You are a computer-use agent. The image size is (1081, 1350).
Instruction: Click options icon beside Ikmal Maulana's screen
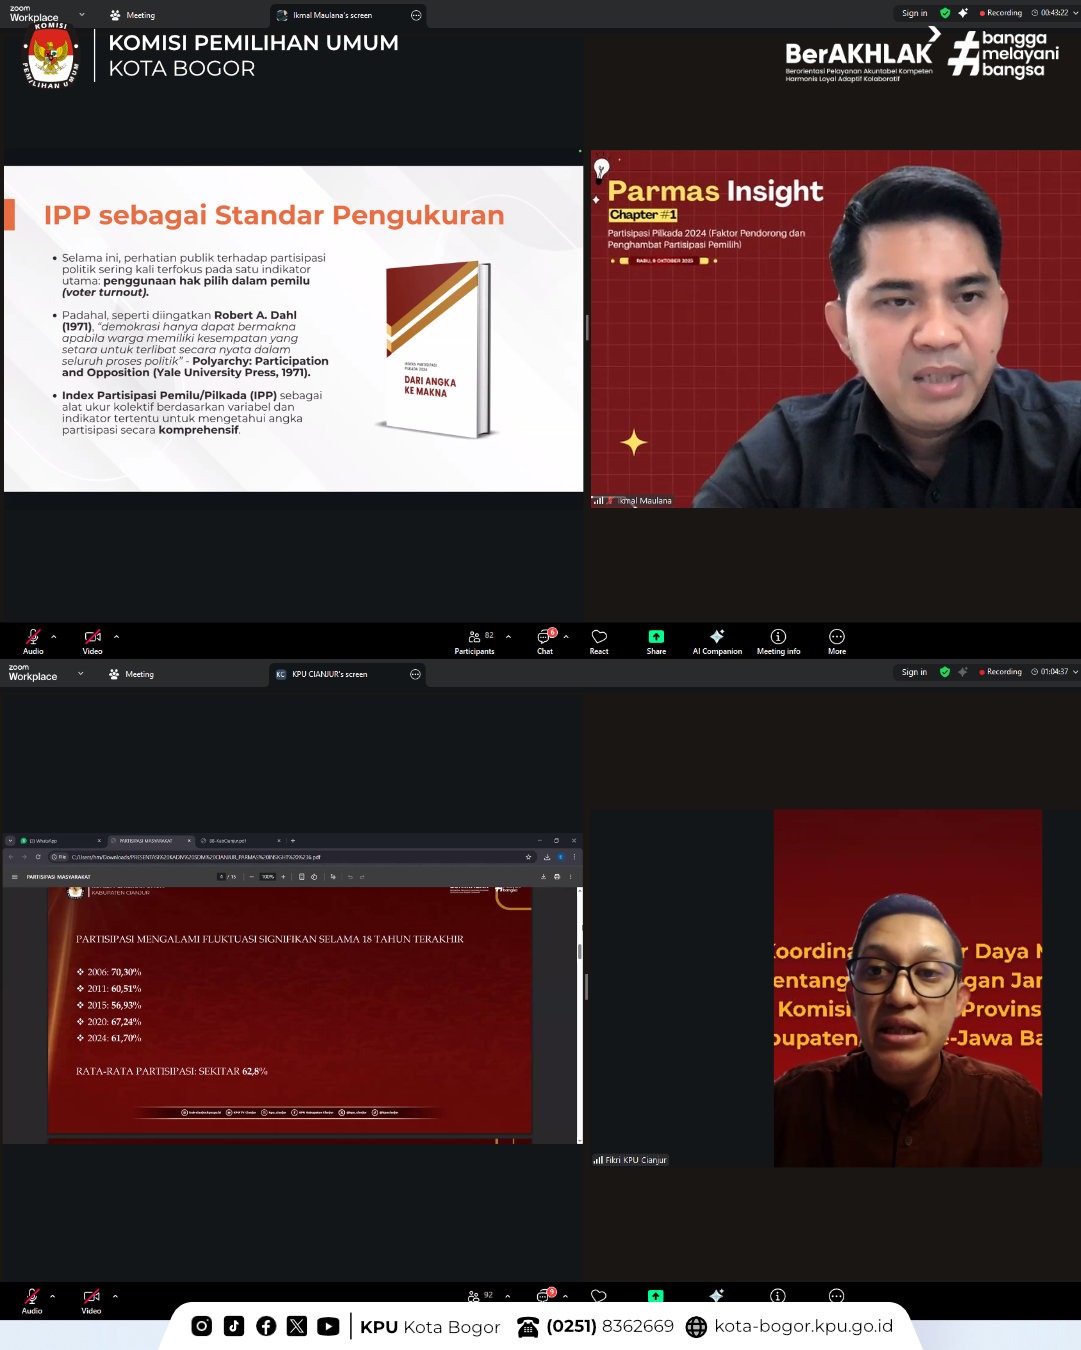pyautogui.click(x=416, y=15)
